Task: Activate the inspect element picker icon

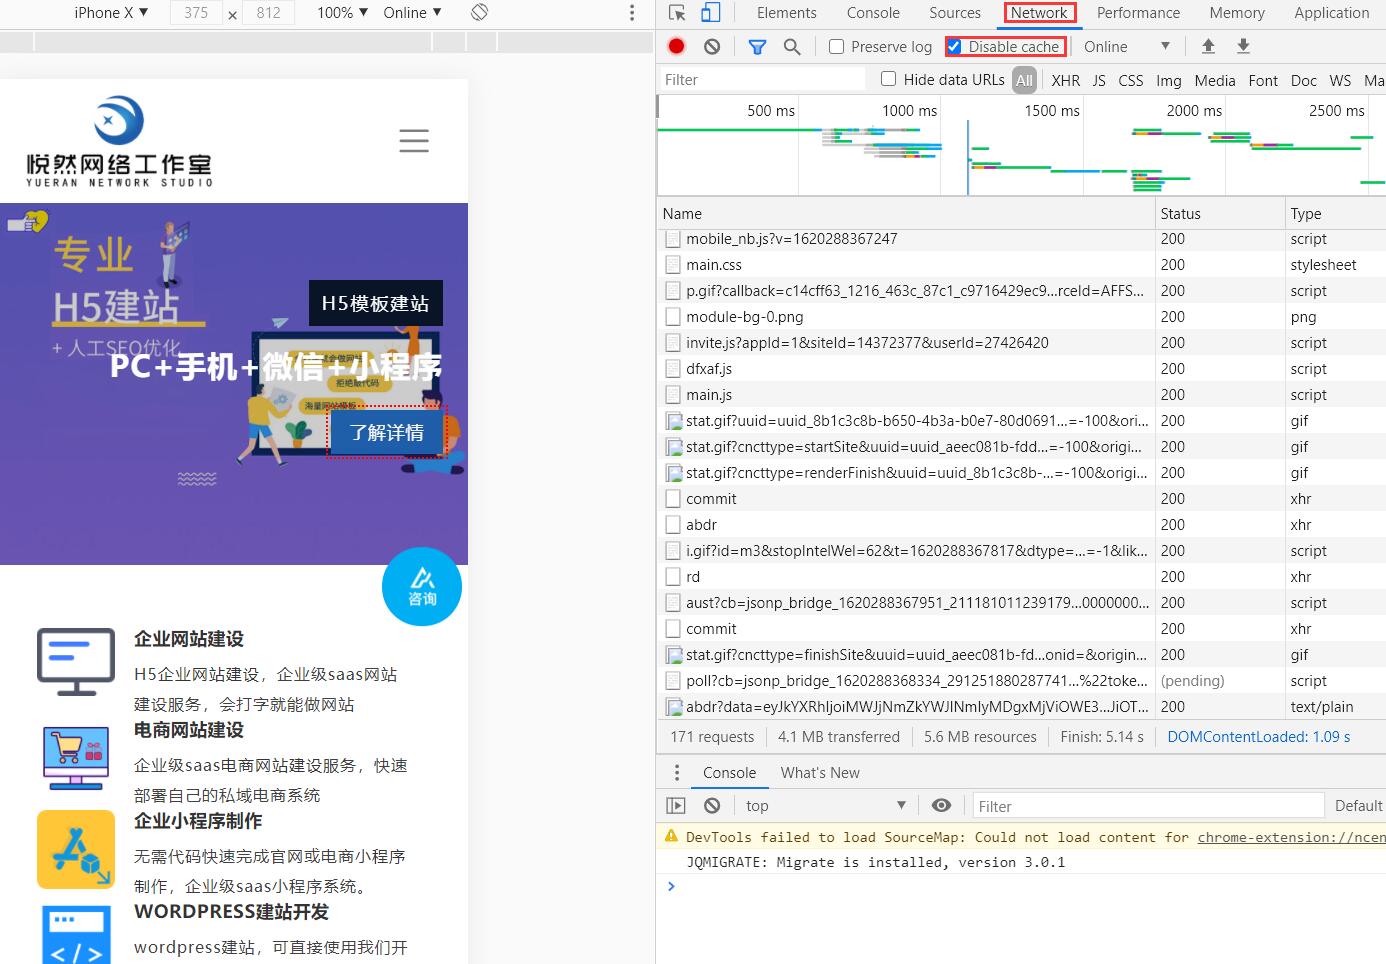Action: (x=677, y=13)
